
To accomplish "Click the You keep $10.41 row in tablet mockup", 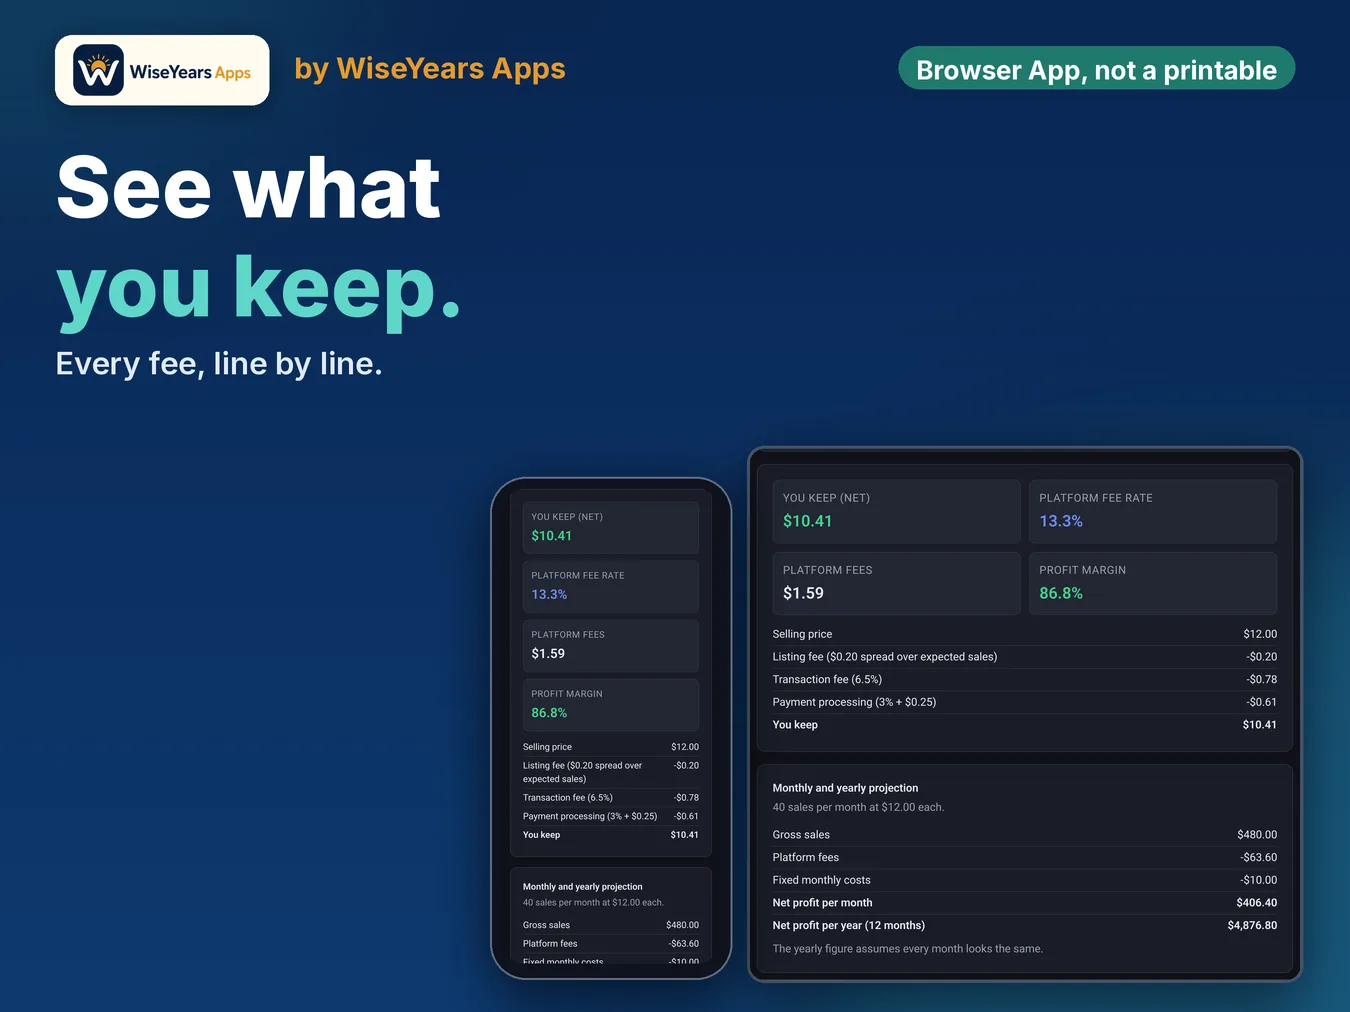I will pyautogui.click(x=1024, y=725).
